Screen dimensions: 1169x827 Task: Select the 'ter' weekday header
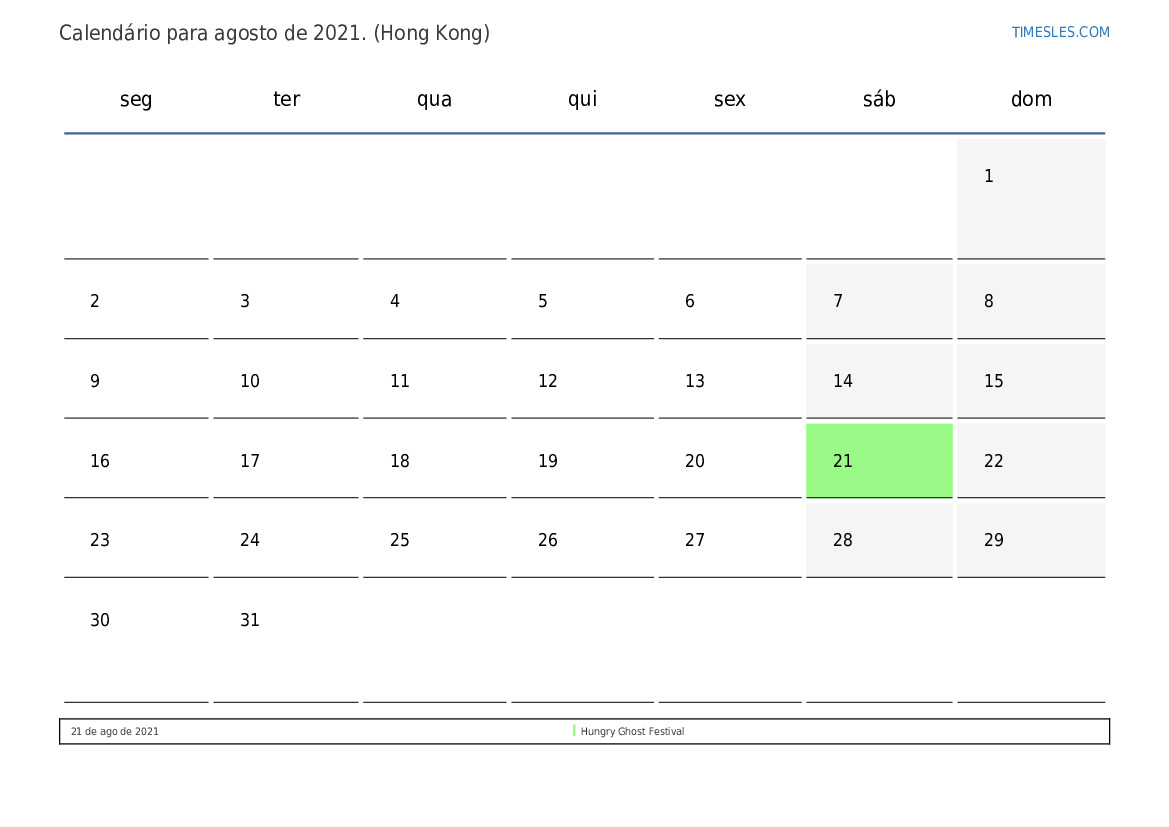click(x=286, y=98)
